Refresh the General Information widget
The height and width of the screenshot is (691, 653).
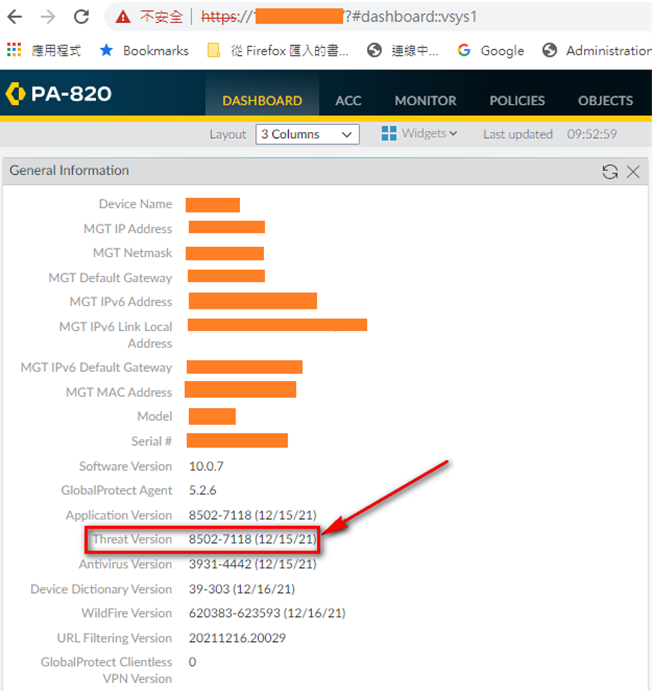tap(610, 171)
